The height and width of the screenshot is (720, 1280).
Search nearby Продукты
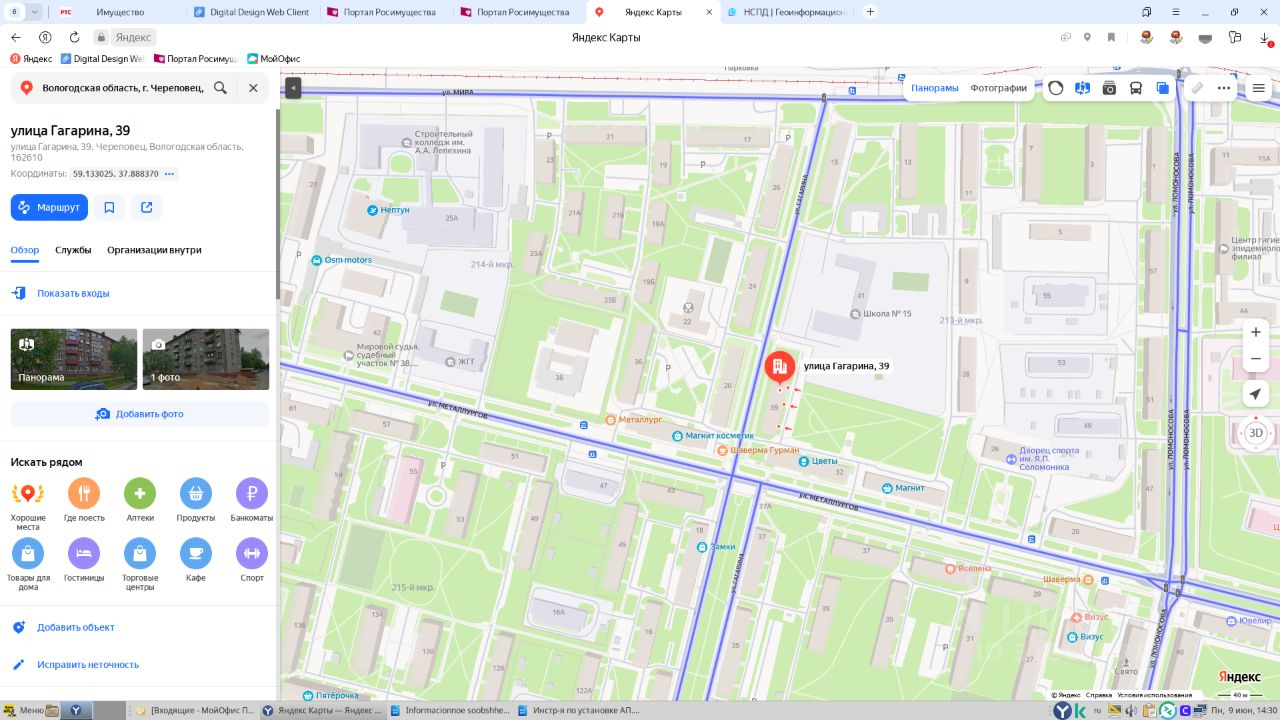196,500
